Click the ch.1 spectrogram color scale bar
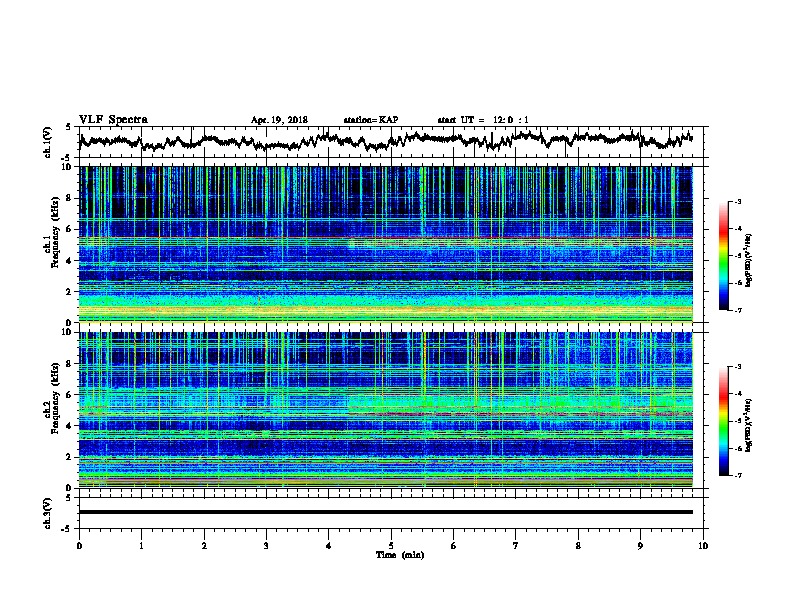 point(723,256)
